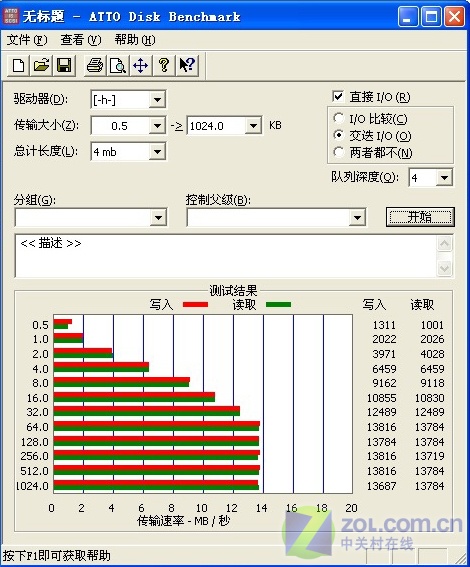Click the description box scroll down arrow
The height and width of the screenshot is (567, 470).
pos(444,268)
